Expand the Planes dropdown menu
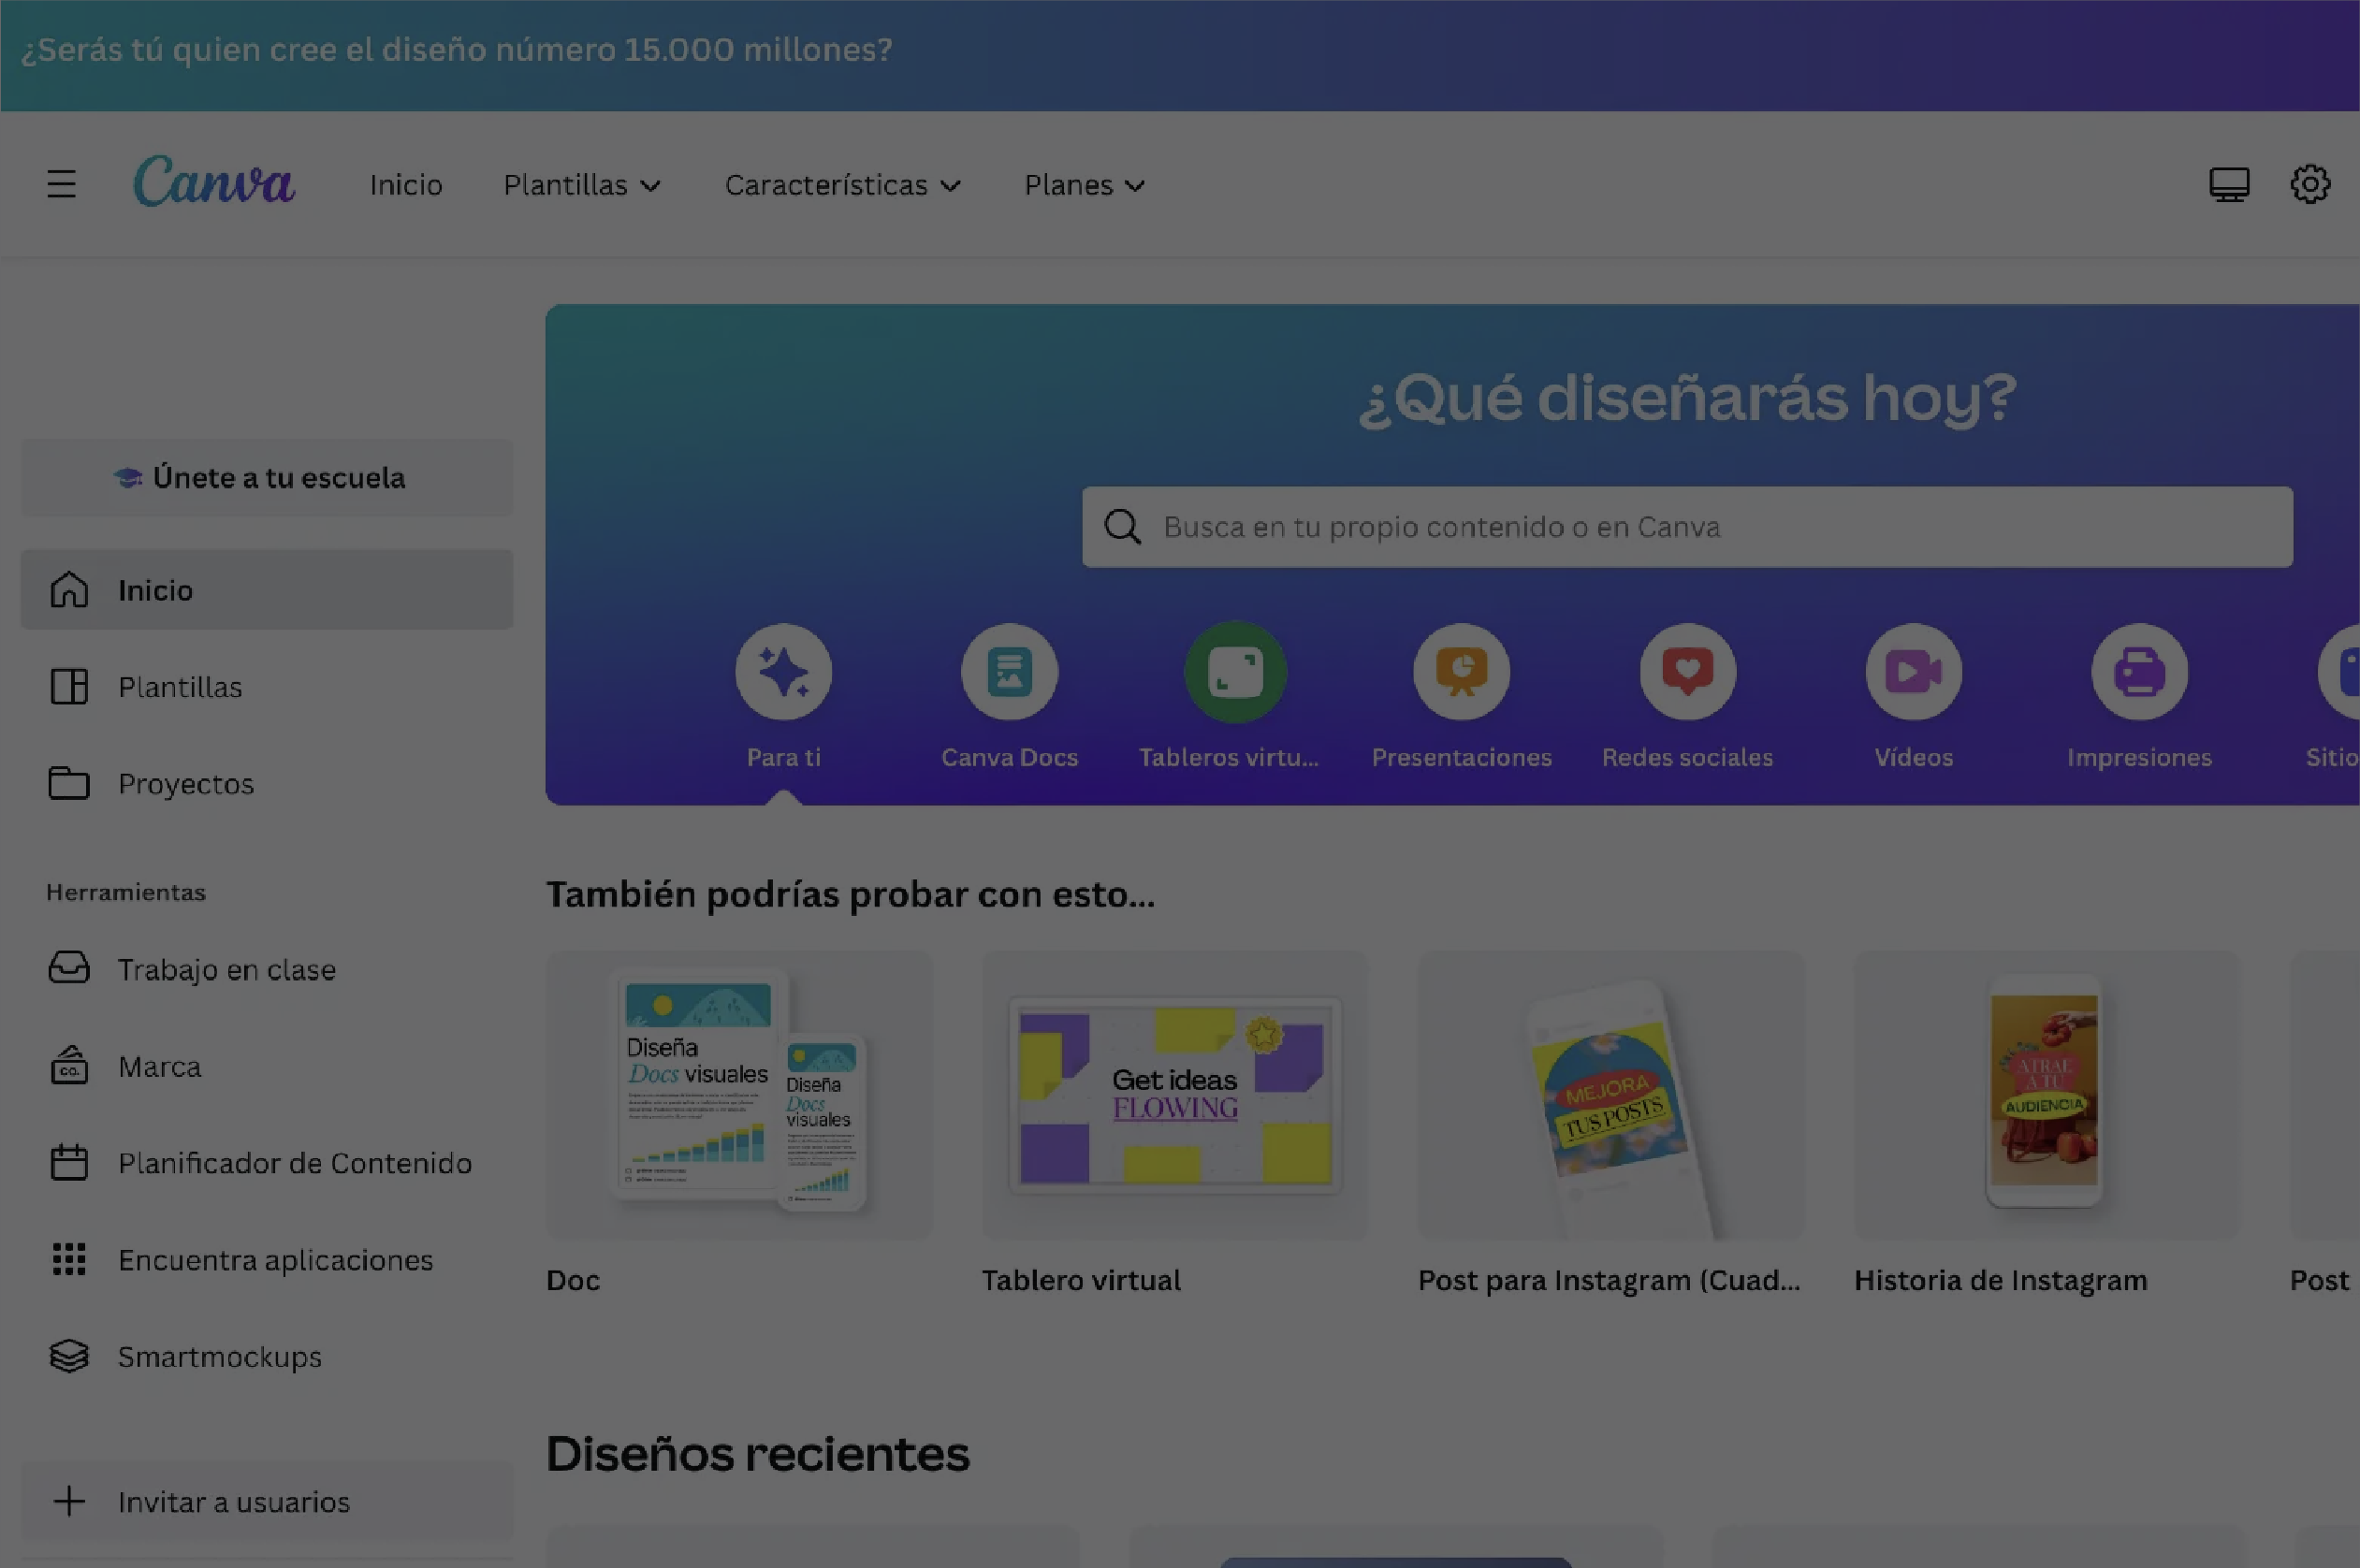Viewport: 2360px width, 1568px height. coord(1084,185)
